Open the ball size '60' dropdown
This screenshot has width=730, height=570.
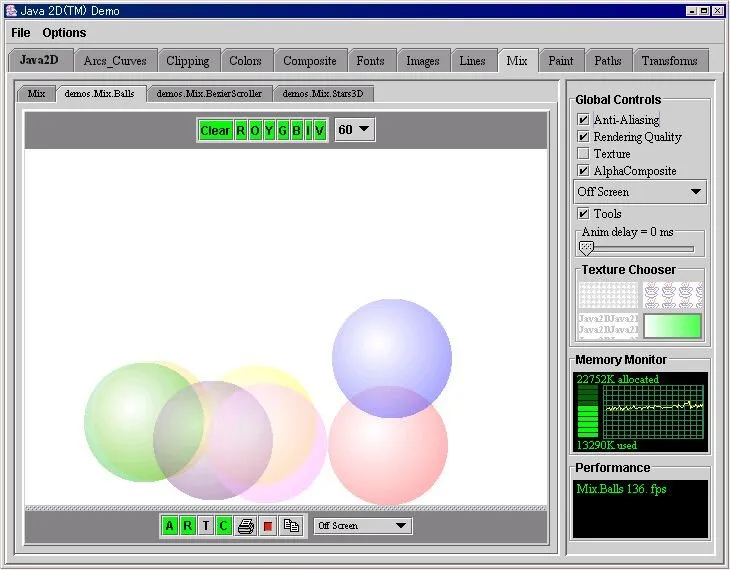pos(354,130)
